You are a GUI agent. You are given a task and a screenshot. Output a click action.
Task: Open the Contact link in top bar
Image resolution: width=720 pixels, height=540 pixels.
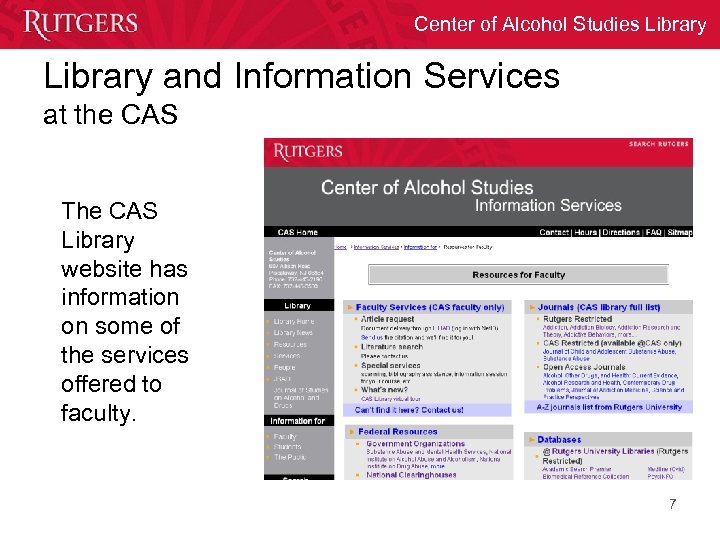point(554,232)
